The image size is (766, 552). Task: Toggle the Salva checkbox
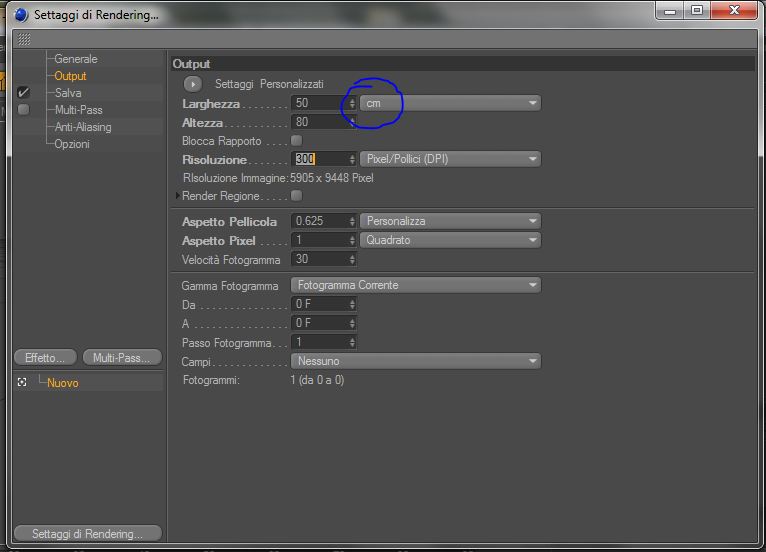(x=23, y=92)
